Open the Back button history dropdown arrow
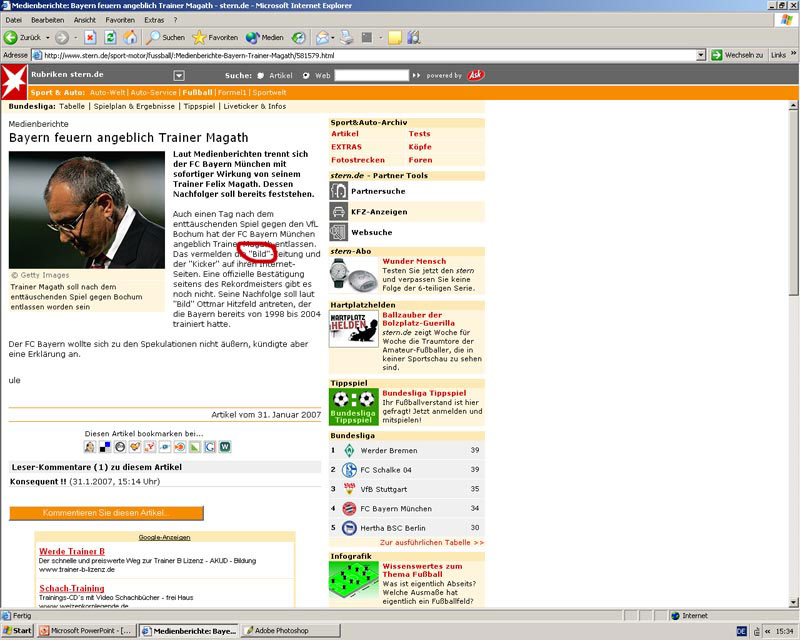This screenshot has height=640, width=800. coord(48,37)
